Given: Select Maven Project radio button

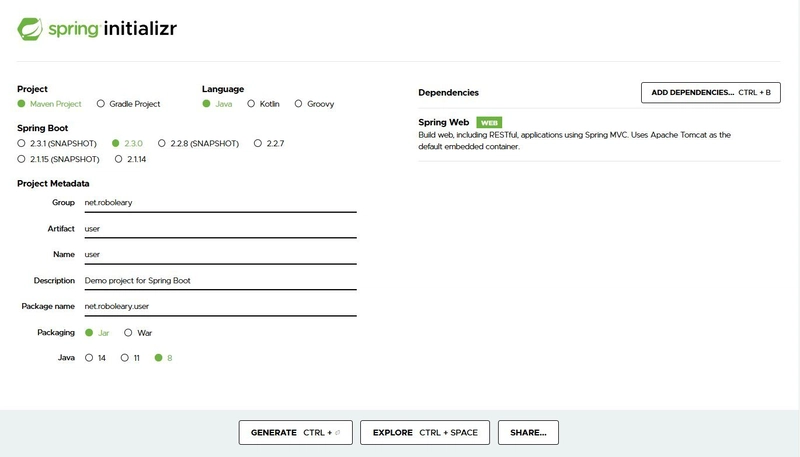Looking at the screenshot, I should (x=21, y=104).
